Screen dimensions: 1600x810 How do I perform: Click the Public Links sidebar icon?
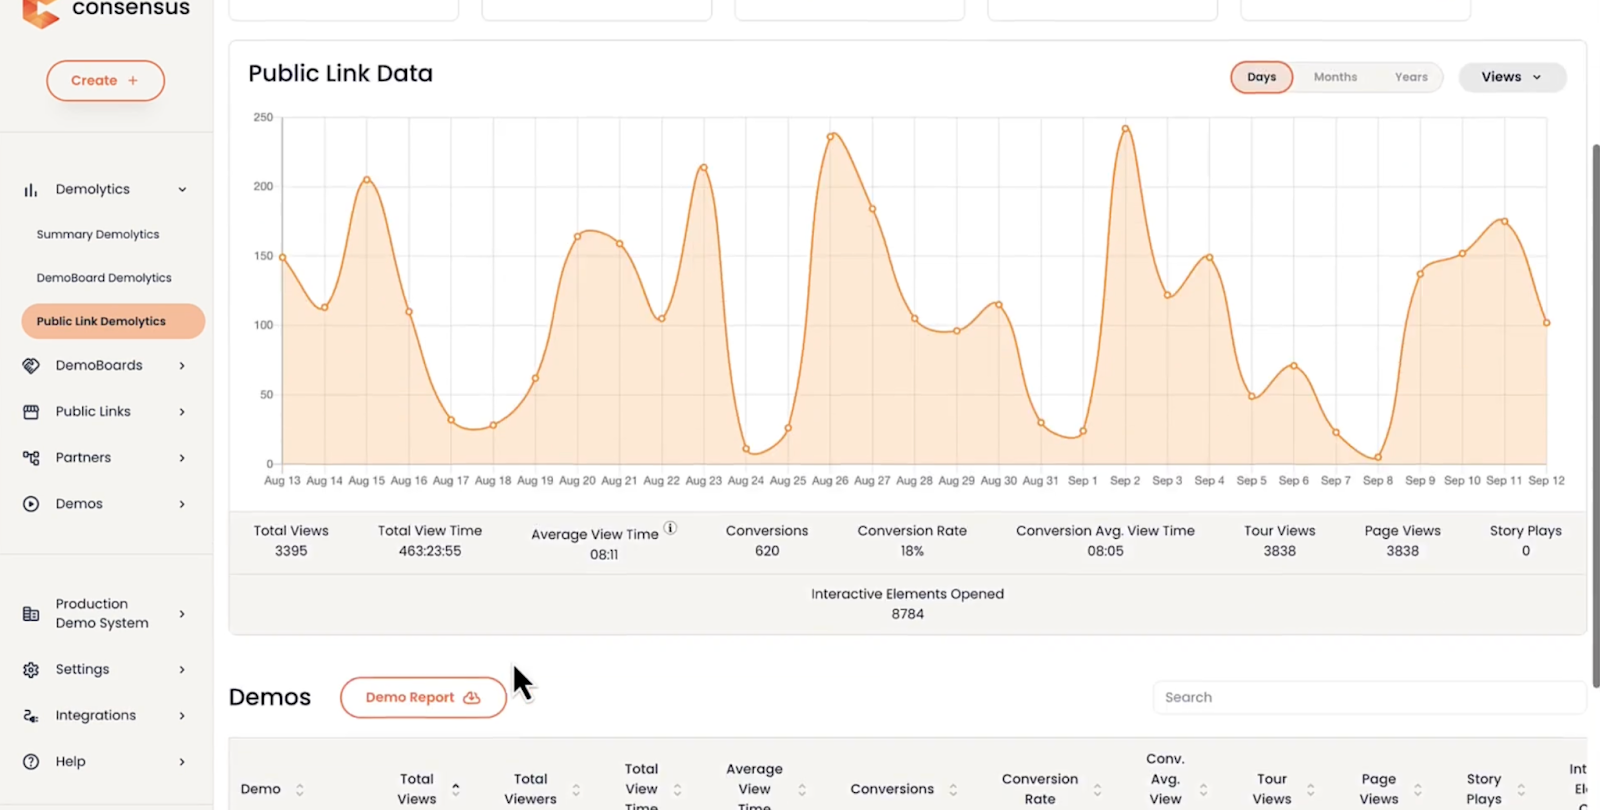[x=31, y=412]
